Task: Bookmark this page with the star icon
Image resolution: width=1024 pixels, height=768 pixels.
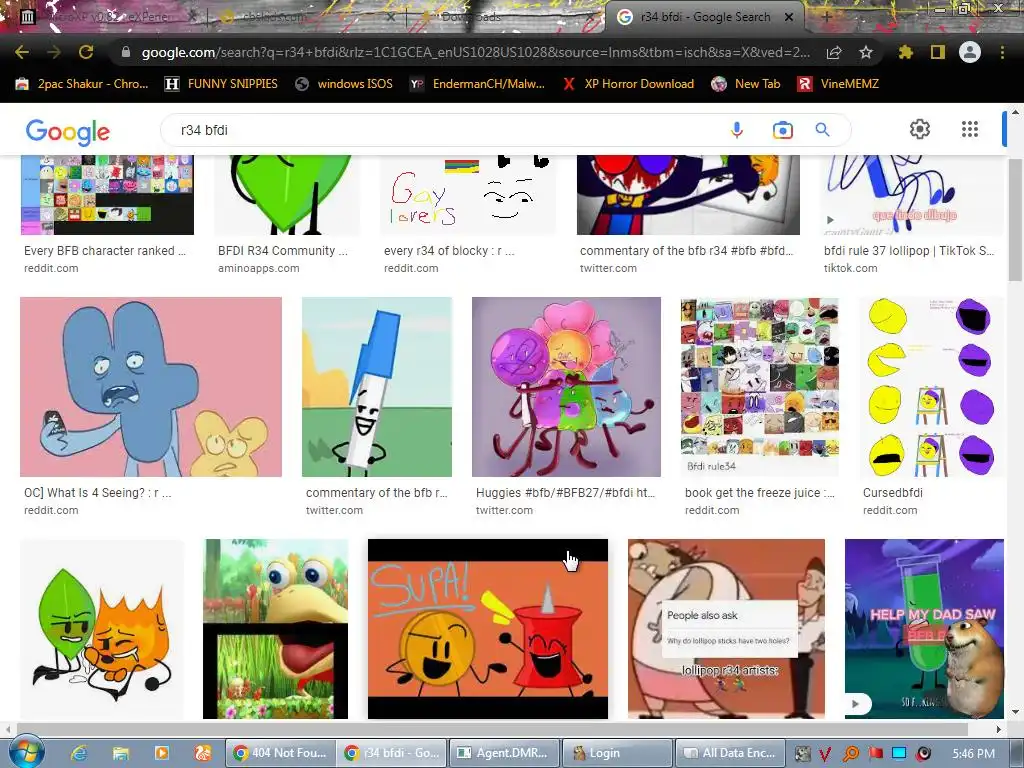Action: pyautogui.click(x=865, y=52)
